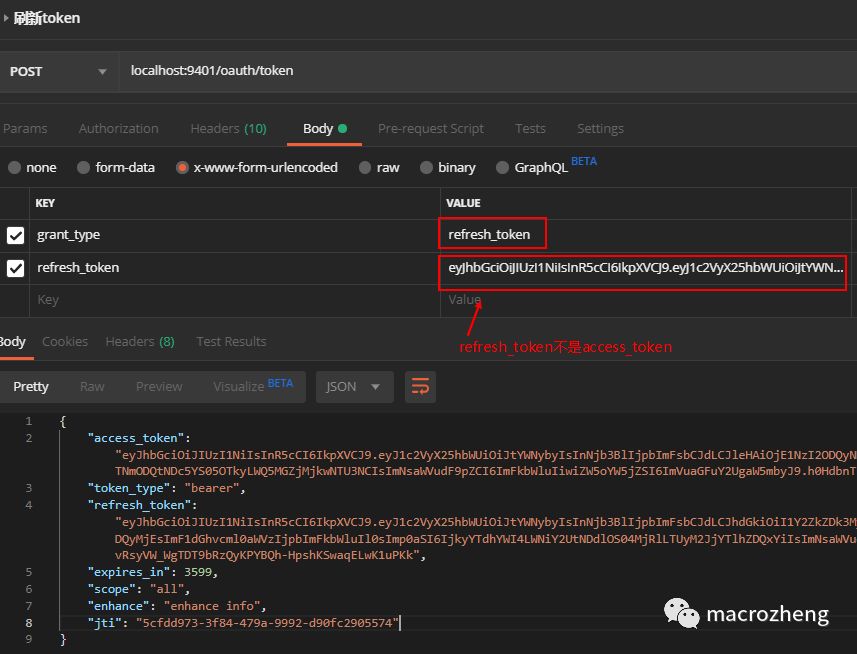Image resolution: width=857 pixels, height=654 pixels.
Task: Select the GraphQL body radio option
Action: coord(502,168)
